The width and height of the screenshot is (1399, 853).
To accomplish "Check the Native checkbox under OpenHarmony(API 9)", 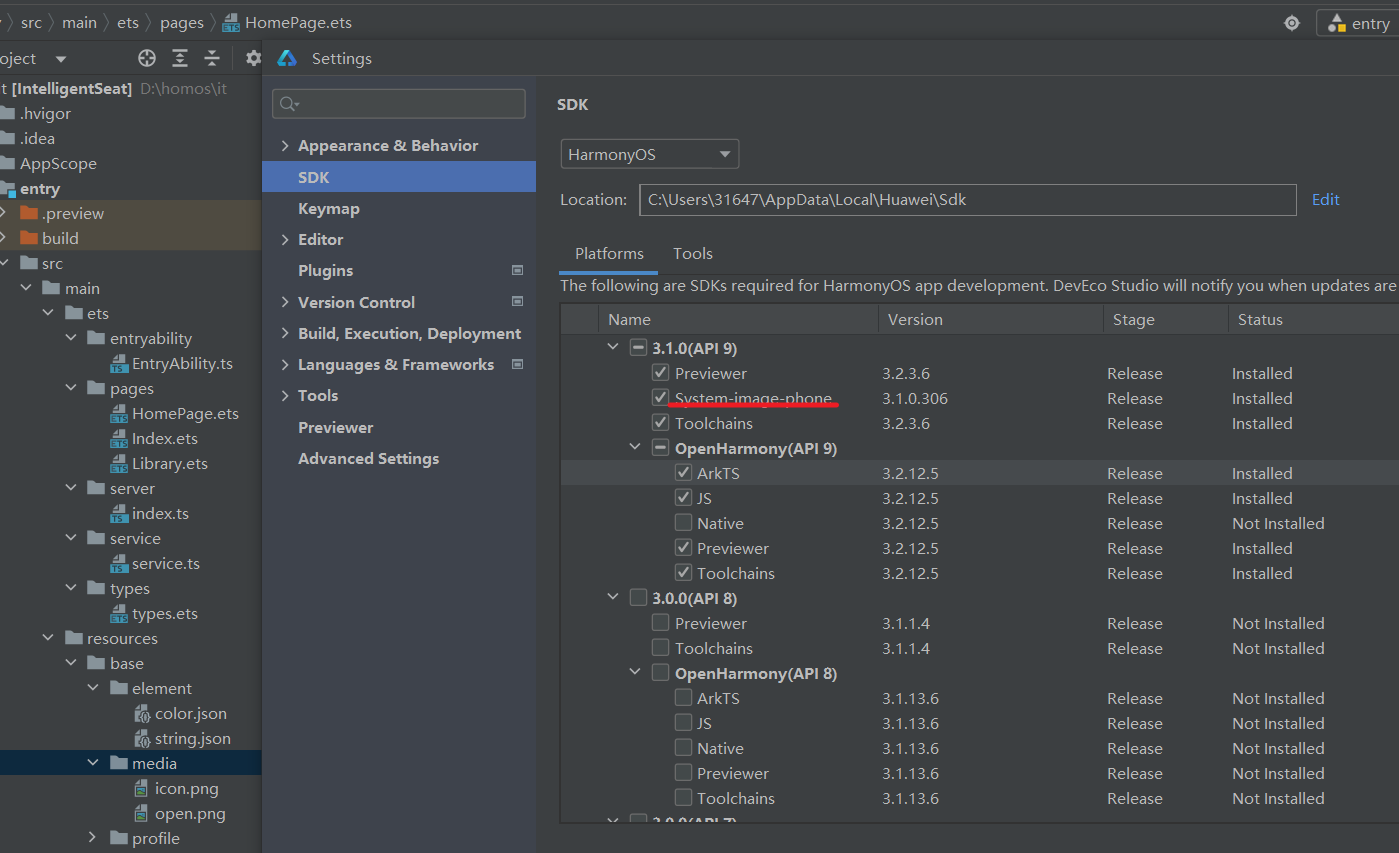I will 683,523.
